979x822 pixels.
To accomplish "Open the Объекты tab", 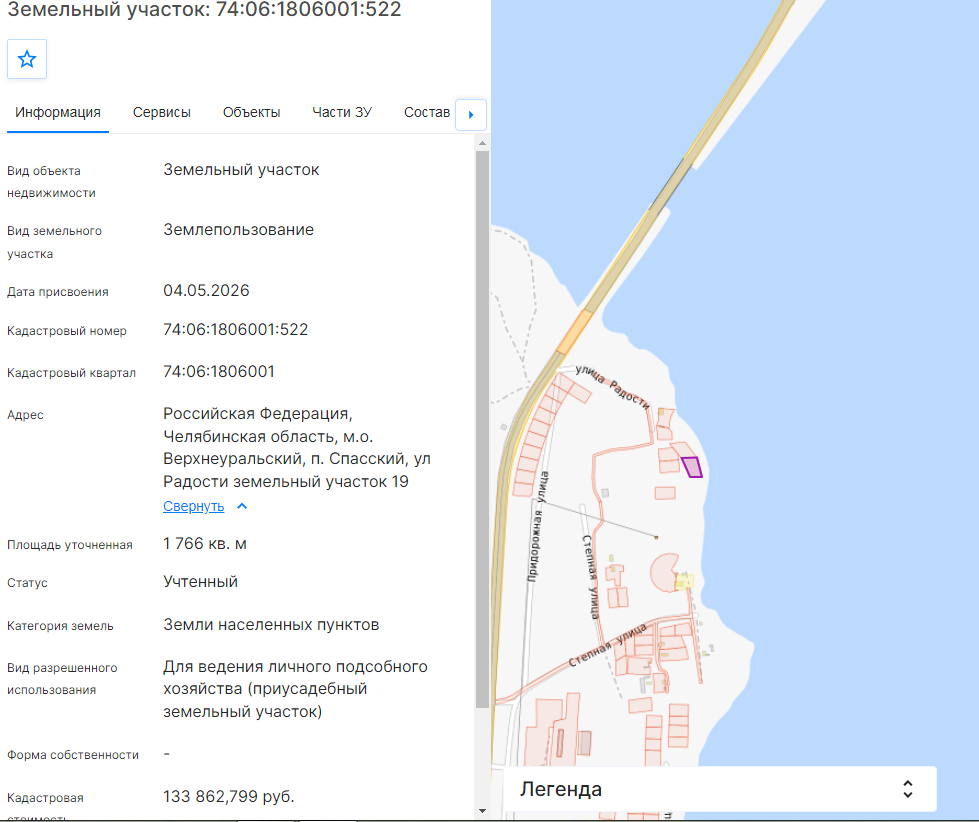I will point(252,112).
